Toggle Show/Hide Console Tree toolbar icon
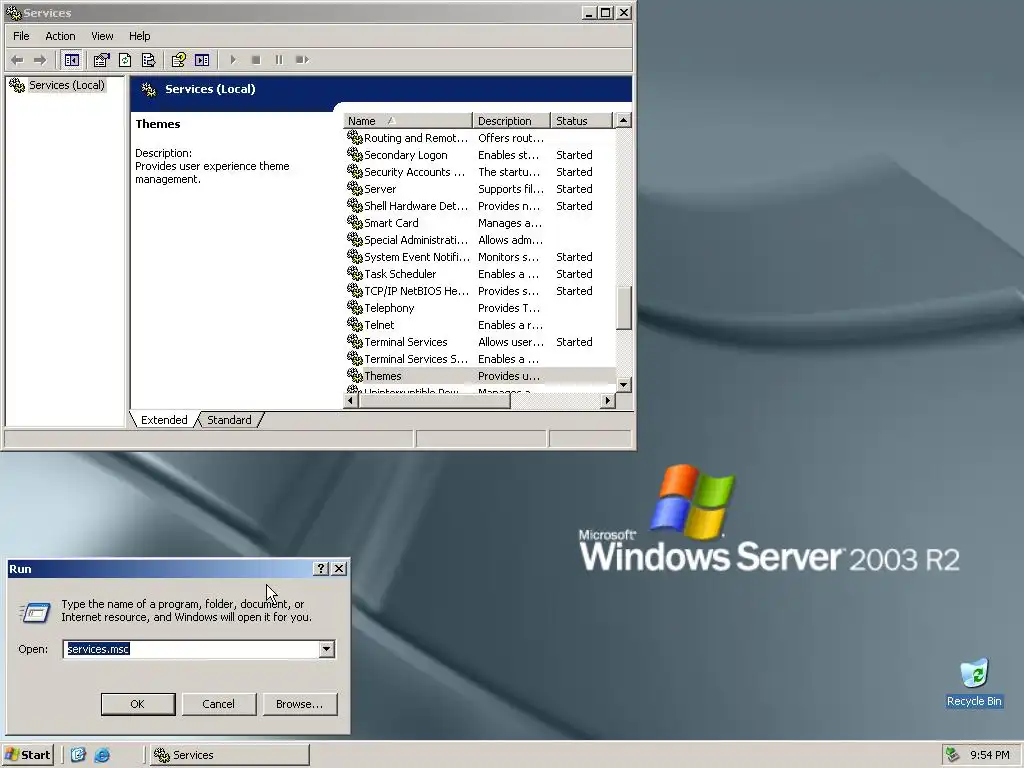The image size is (1024, 768). pos(72,60)
